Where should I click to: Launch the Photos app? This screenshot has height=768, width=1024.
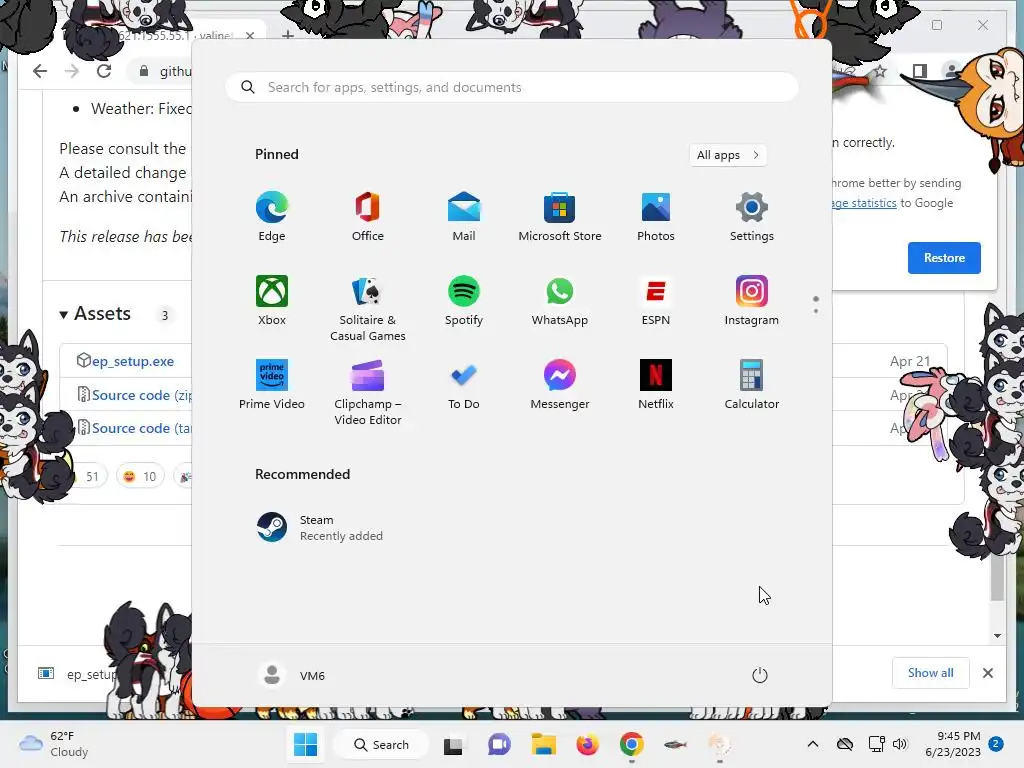[x=656, y=217]
